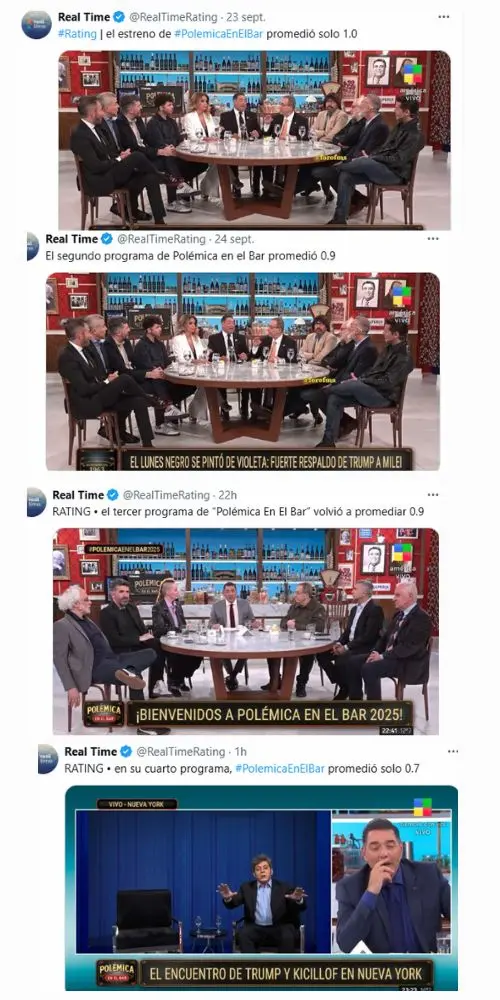
Task: View the second program's studio image
Action: (x=243, y=371)
